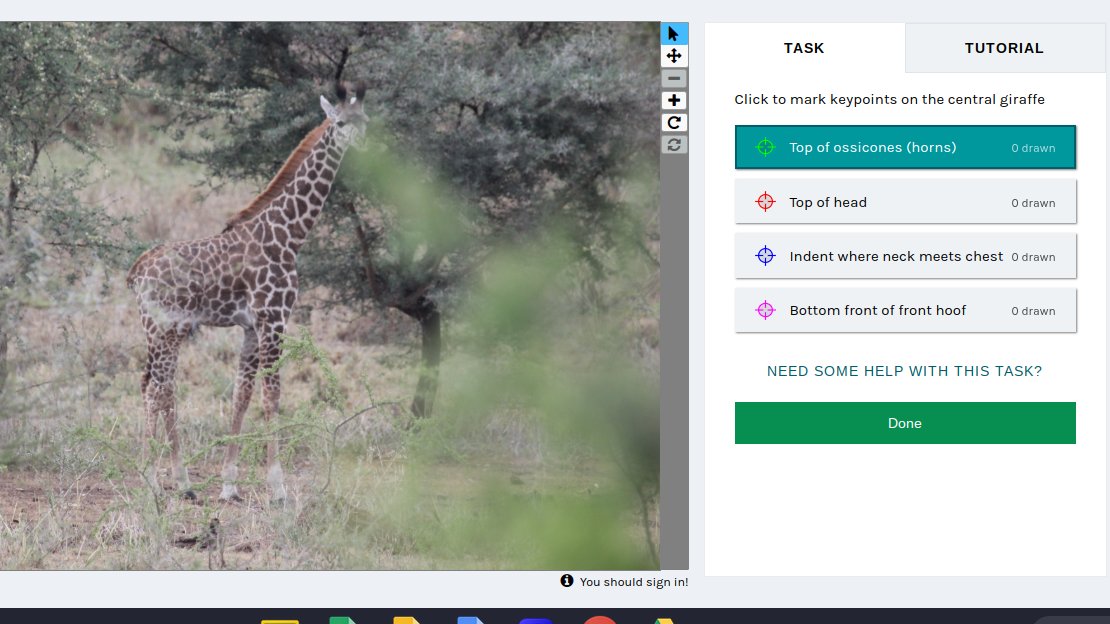Open NEED SOME HELP WITH THIS TASK link

point(905,371)
